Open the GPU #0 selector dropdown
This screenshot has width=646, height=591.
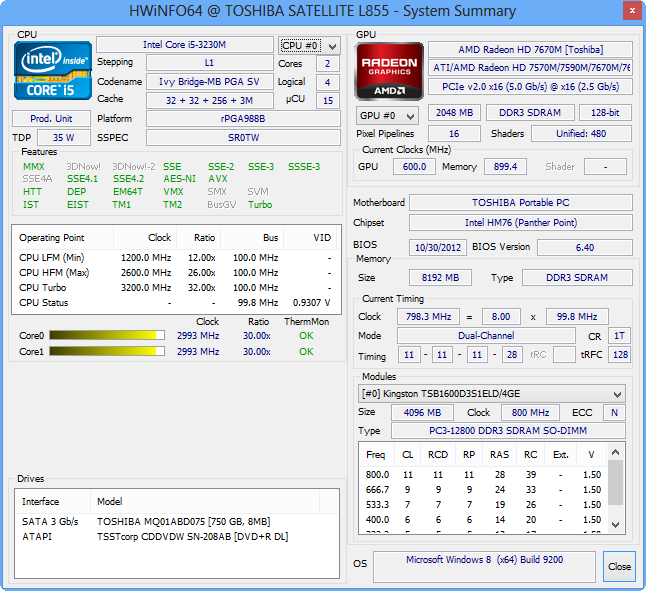pos(387,116)
